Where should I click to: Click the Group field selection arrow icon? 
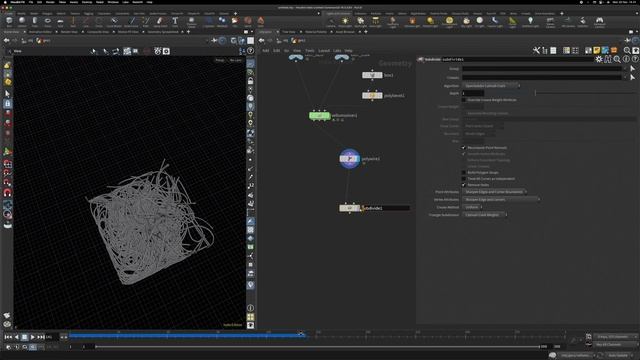point(633,69)
